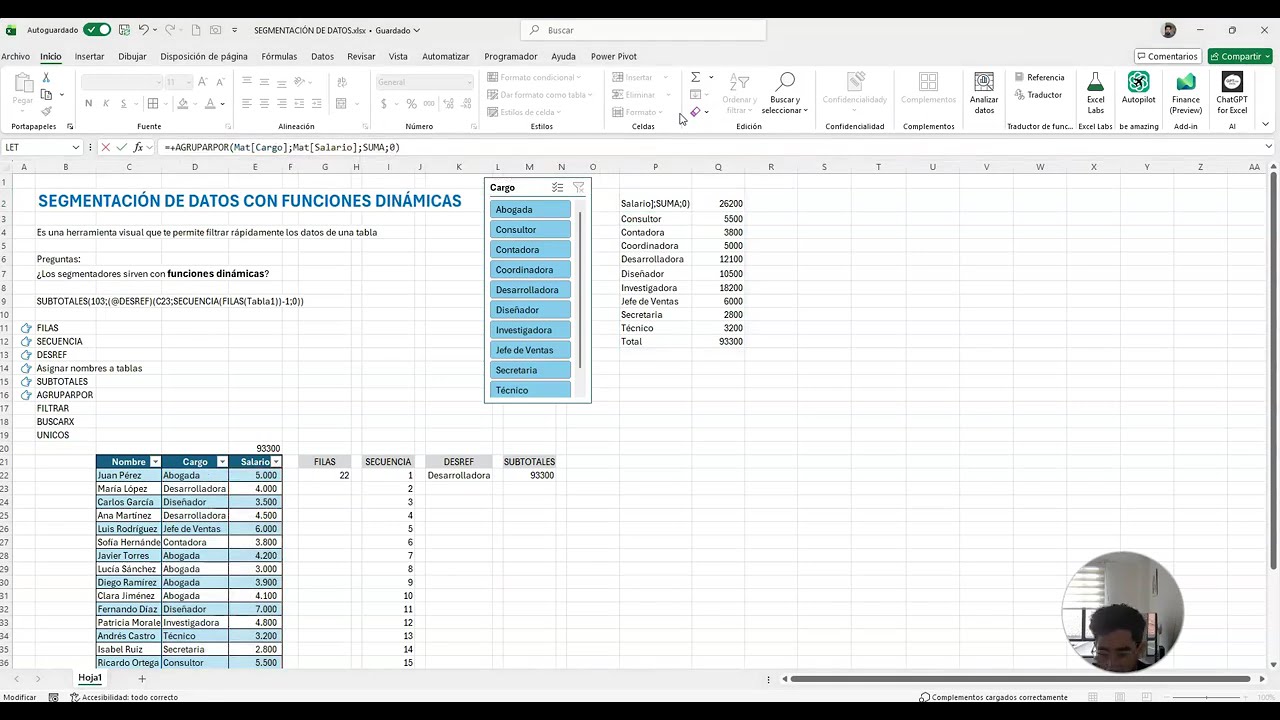Image resolution: width=1280 pixels, height=720 pixels.
Task: Expand the formula bar with the arrow
Action: point(1268,147)
